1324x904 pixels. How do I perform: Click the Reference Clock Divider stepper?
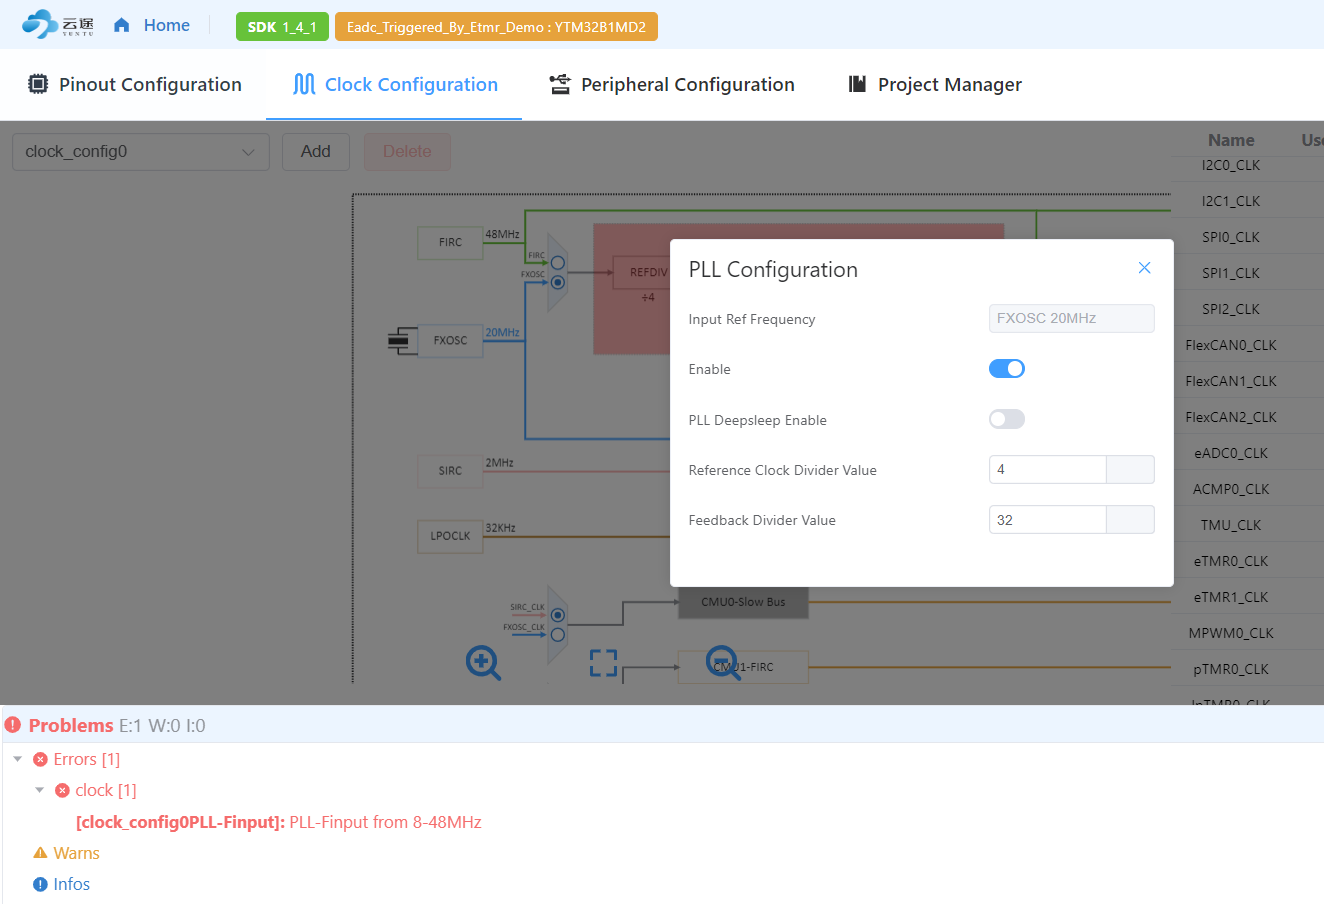click(1130, 469)
